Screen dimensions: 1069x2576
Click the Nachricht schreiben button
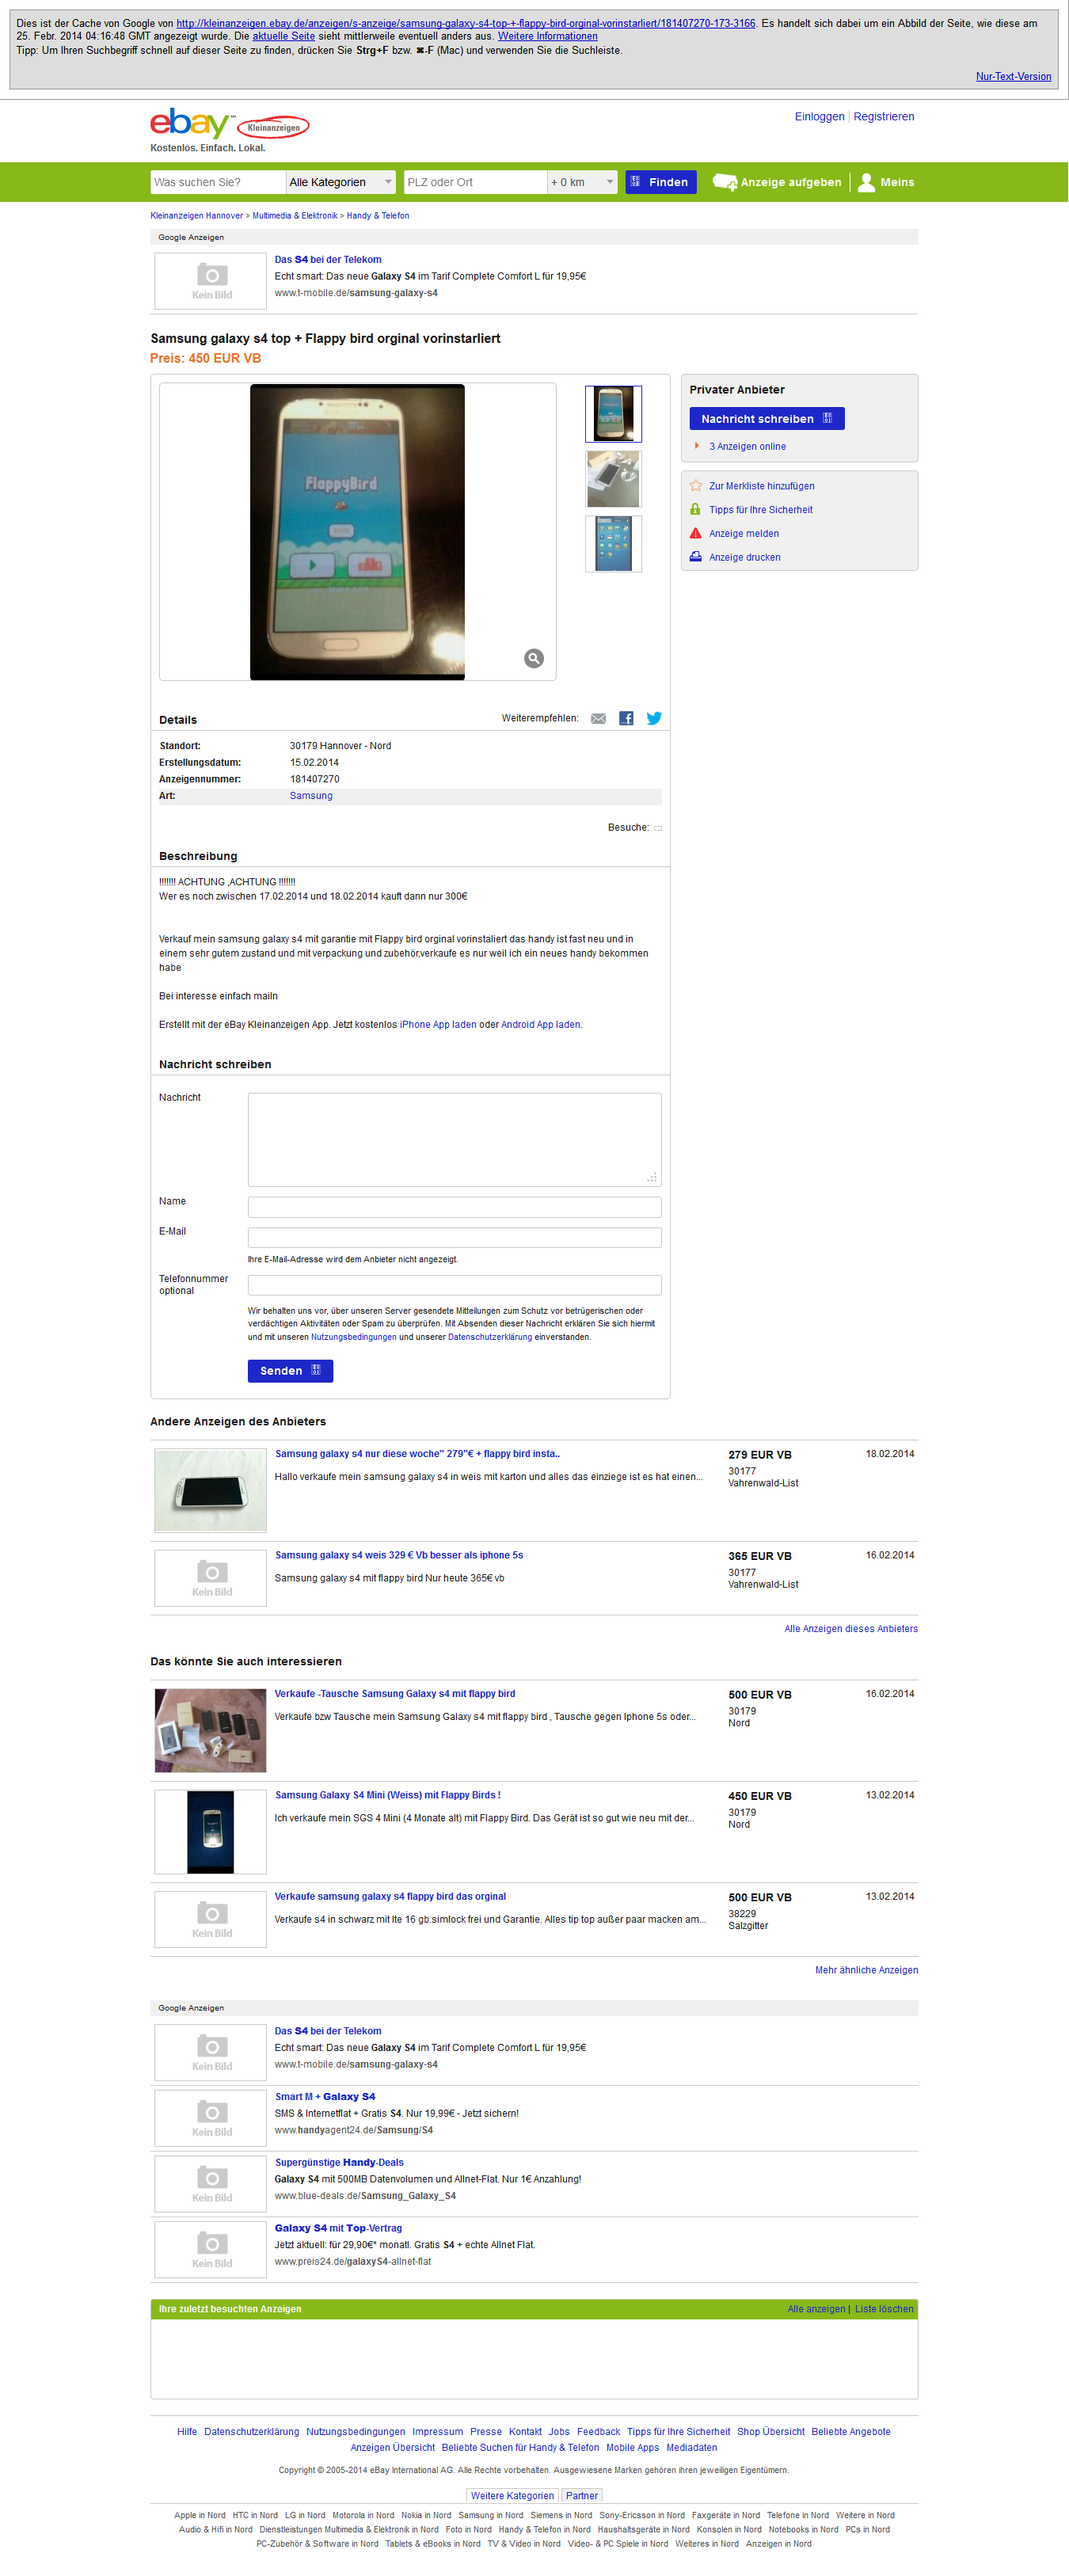click(767, 419)
